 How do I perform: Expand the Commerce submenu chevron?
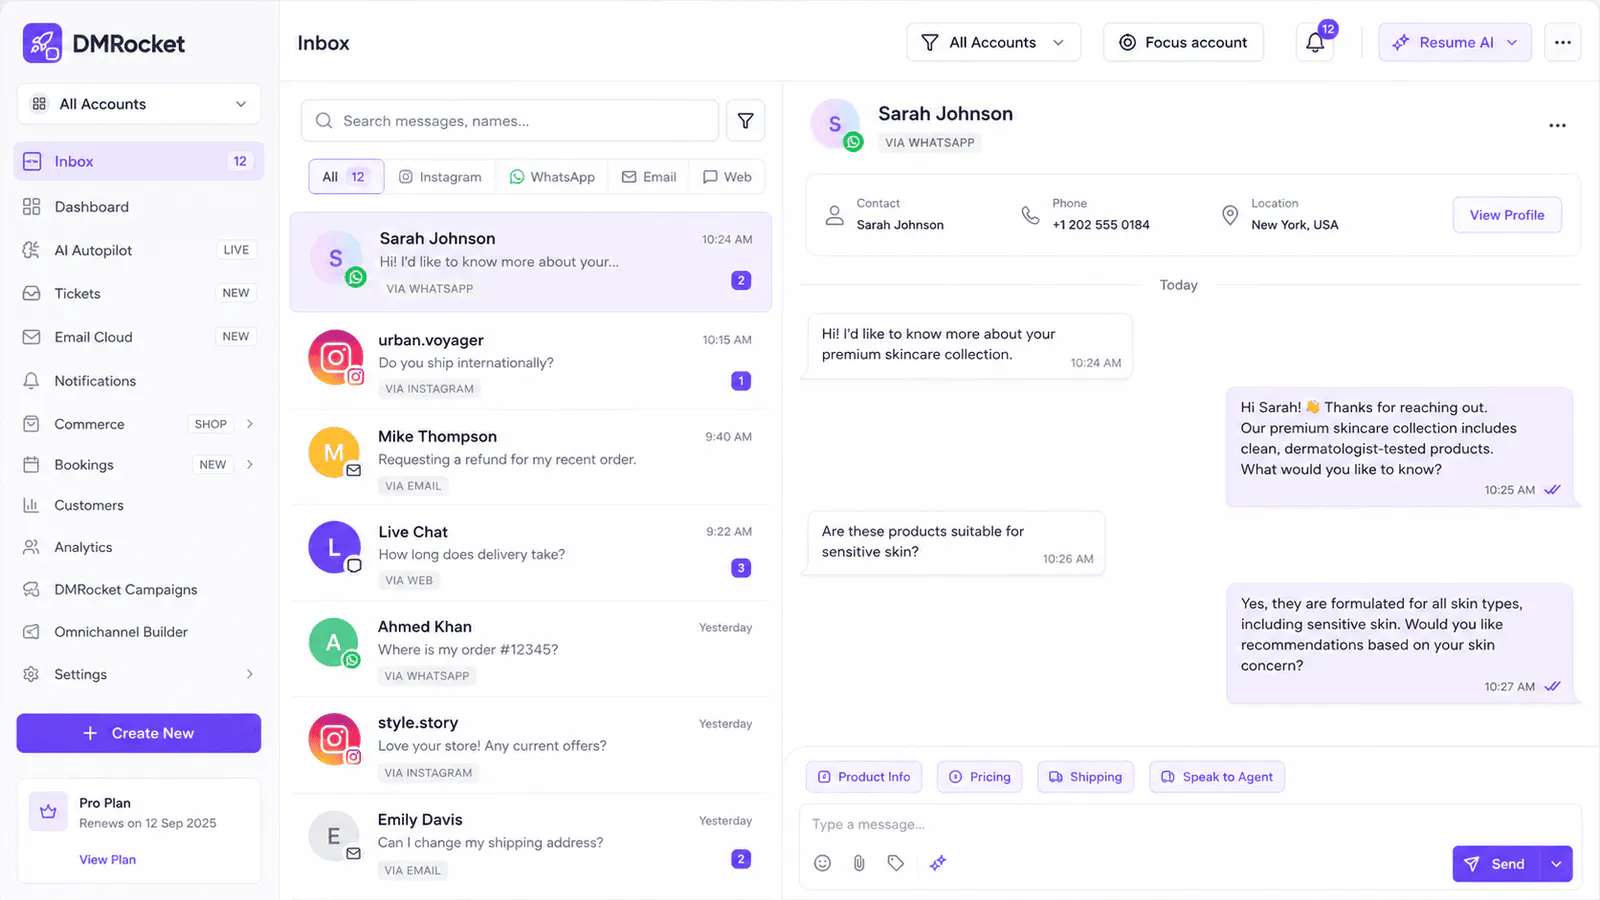point(249,424)
